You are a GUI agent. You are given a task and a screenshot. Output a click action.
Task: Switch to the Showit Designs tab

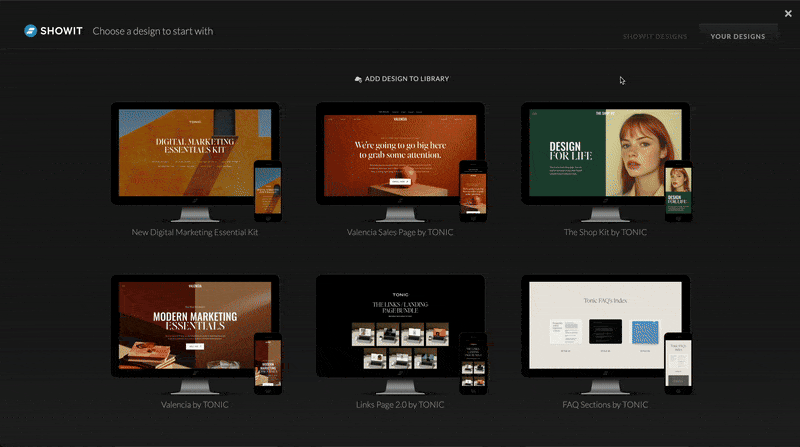pyautogui.click(x=655, y=36)
